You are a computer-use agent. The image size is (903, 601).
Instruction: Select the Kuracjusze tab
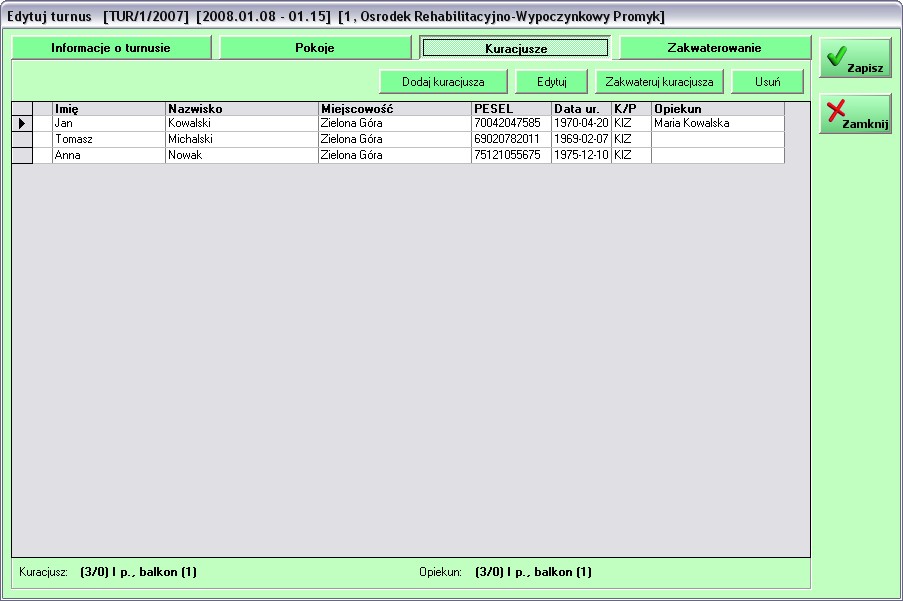pos(515,48)
